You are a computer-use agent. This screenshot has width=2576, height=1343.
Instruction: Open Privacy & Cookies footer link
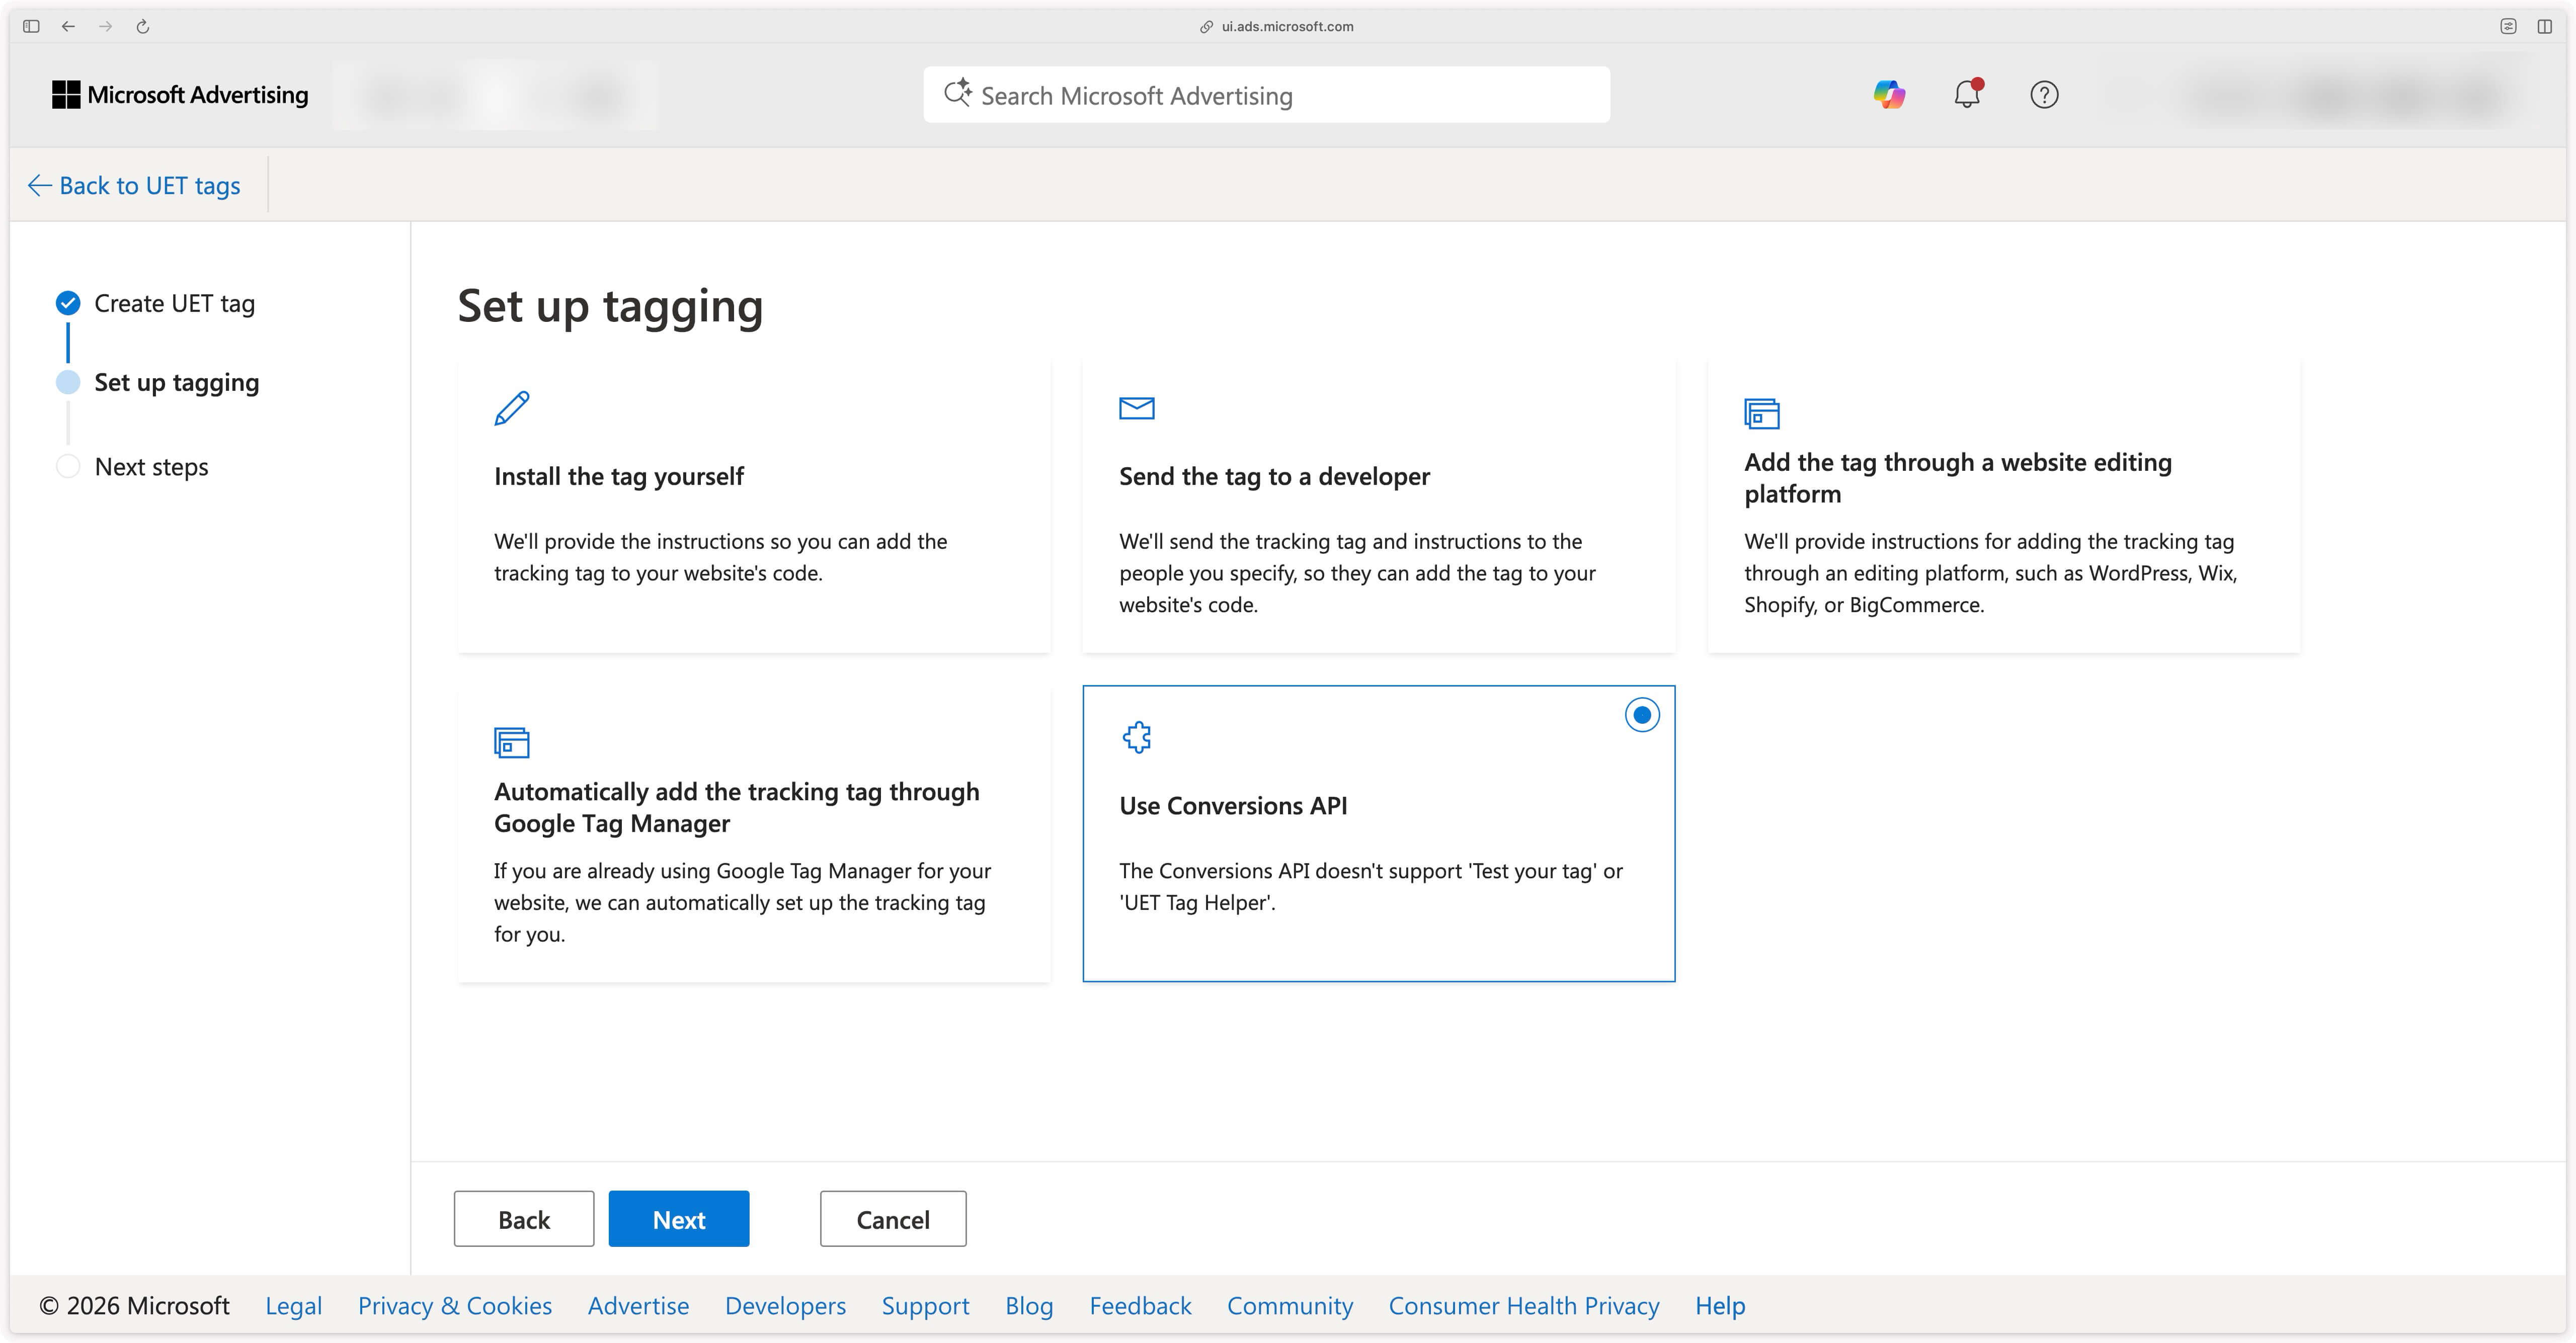coord(454,1306)
